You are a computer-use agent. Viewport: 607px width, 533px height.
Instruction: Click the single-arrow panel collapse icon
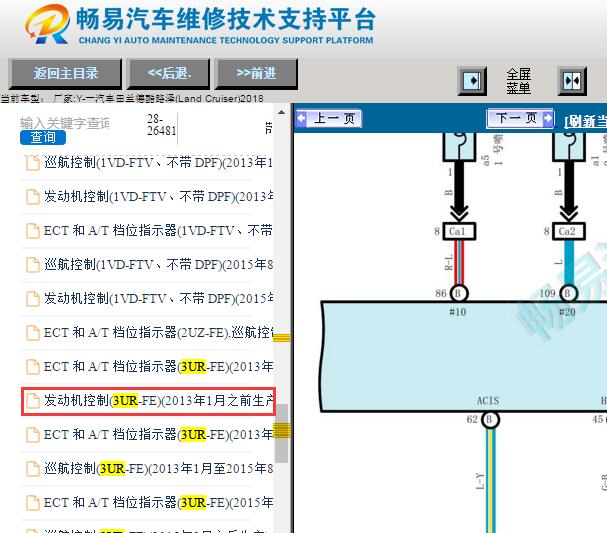tap(472, 81)
